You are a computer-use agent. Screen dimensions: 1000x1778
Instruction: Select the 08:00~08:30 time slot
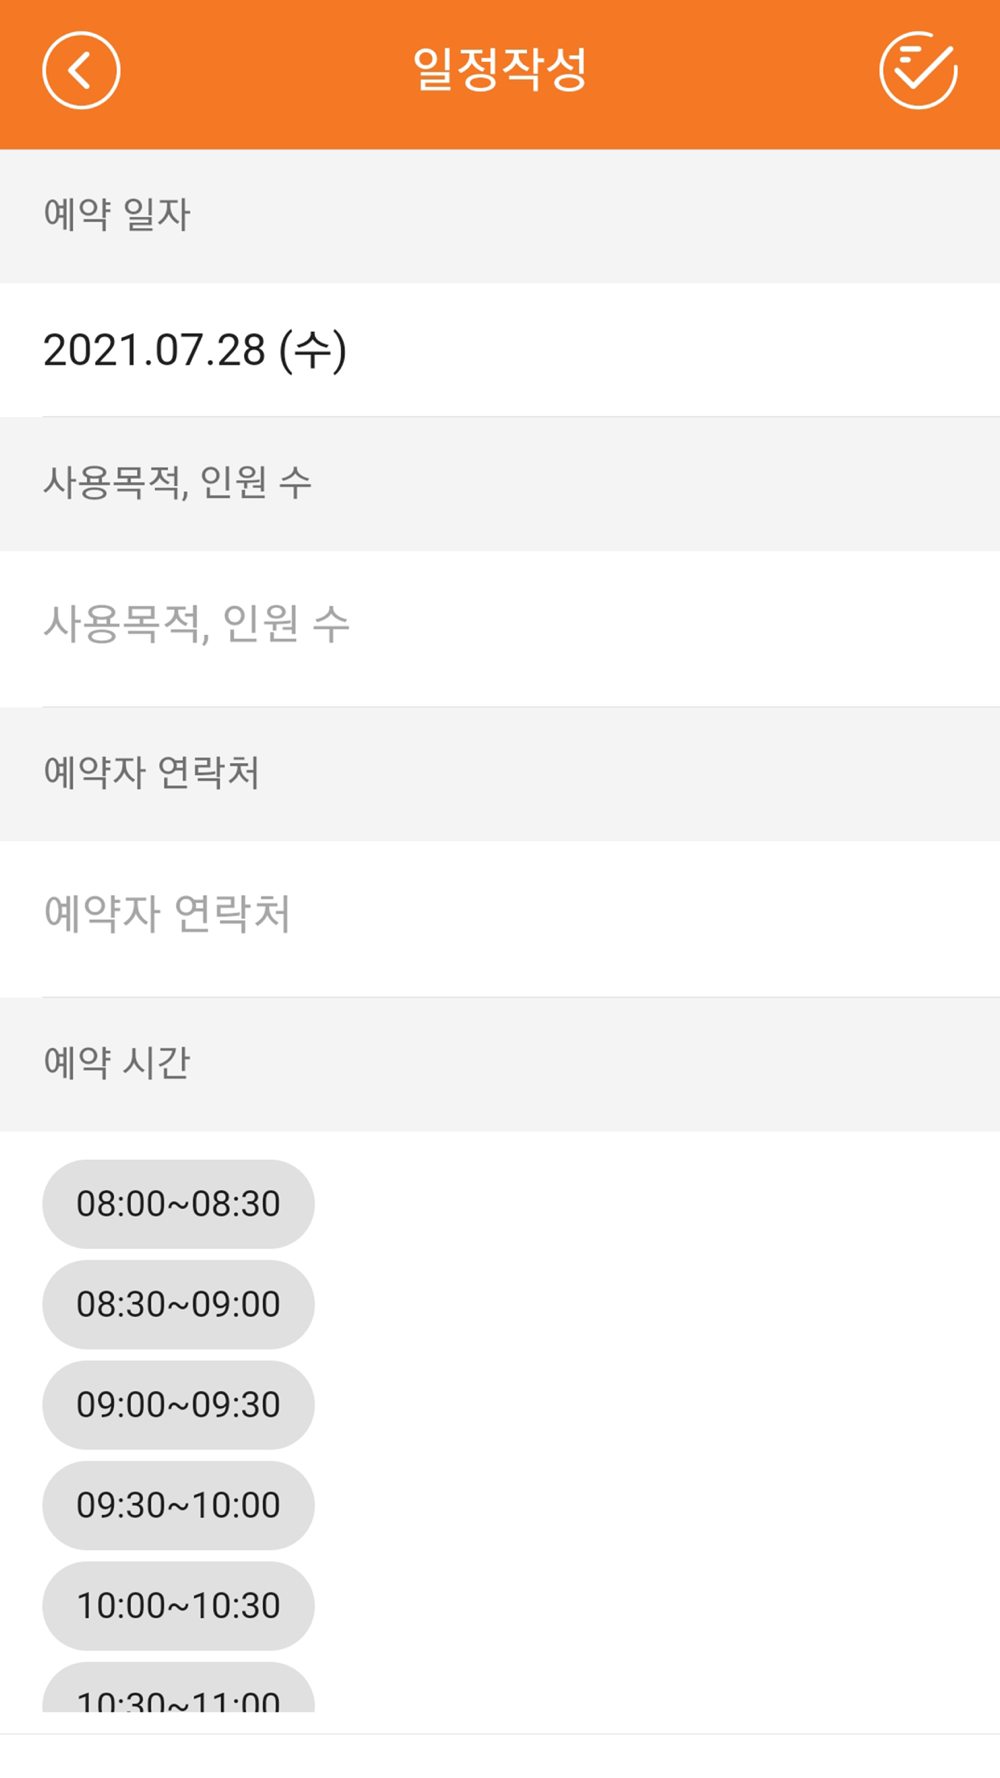pos(178,1204)
